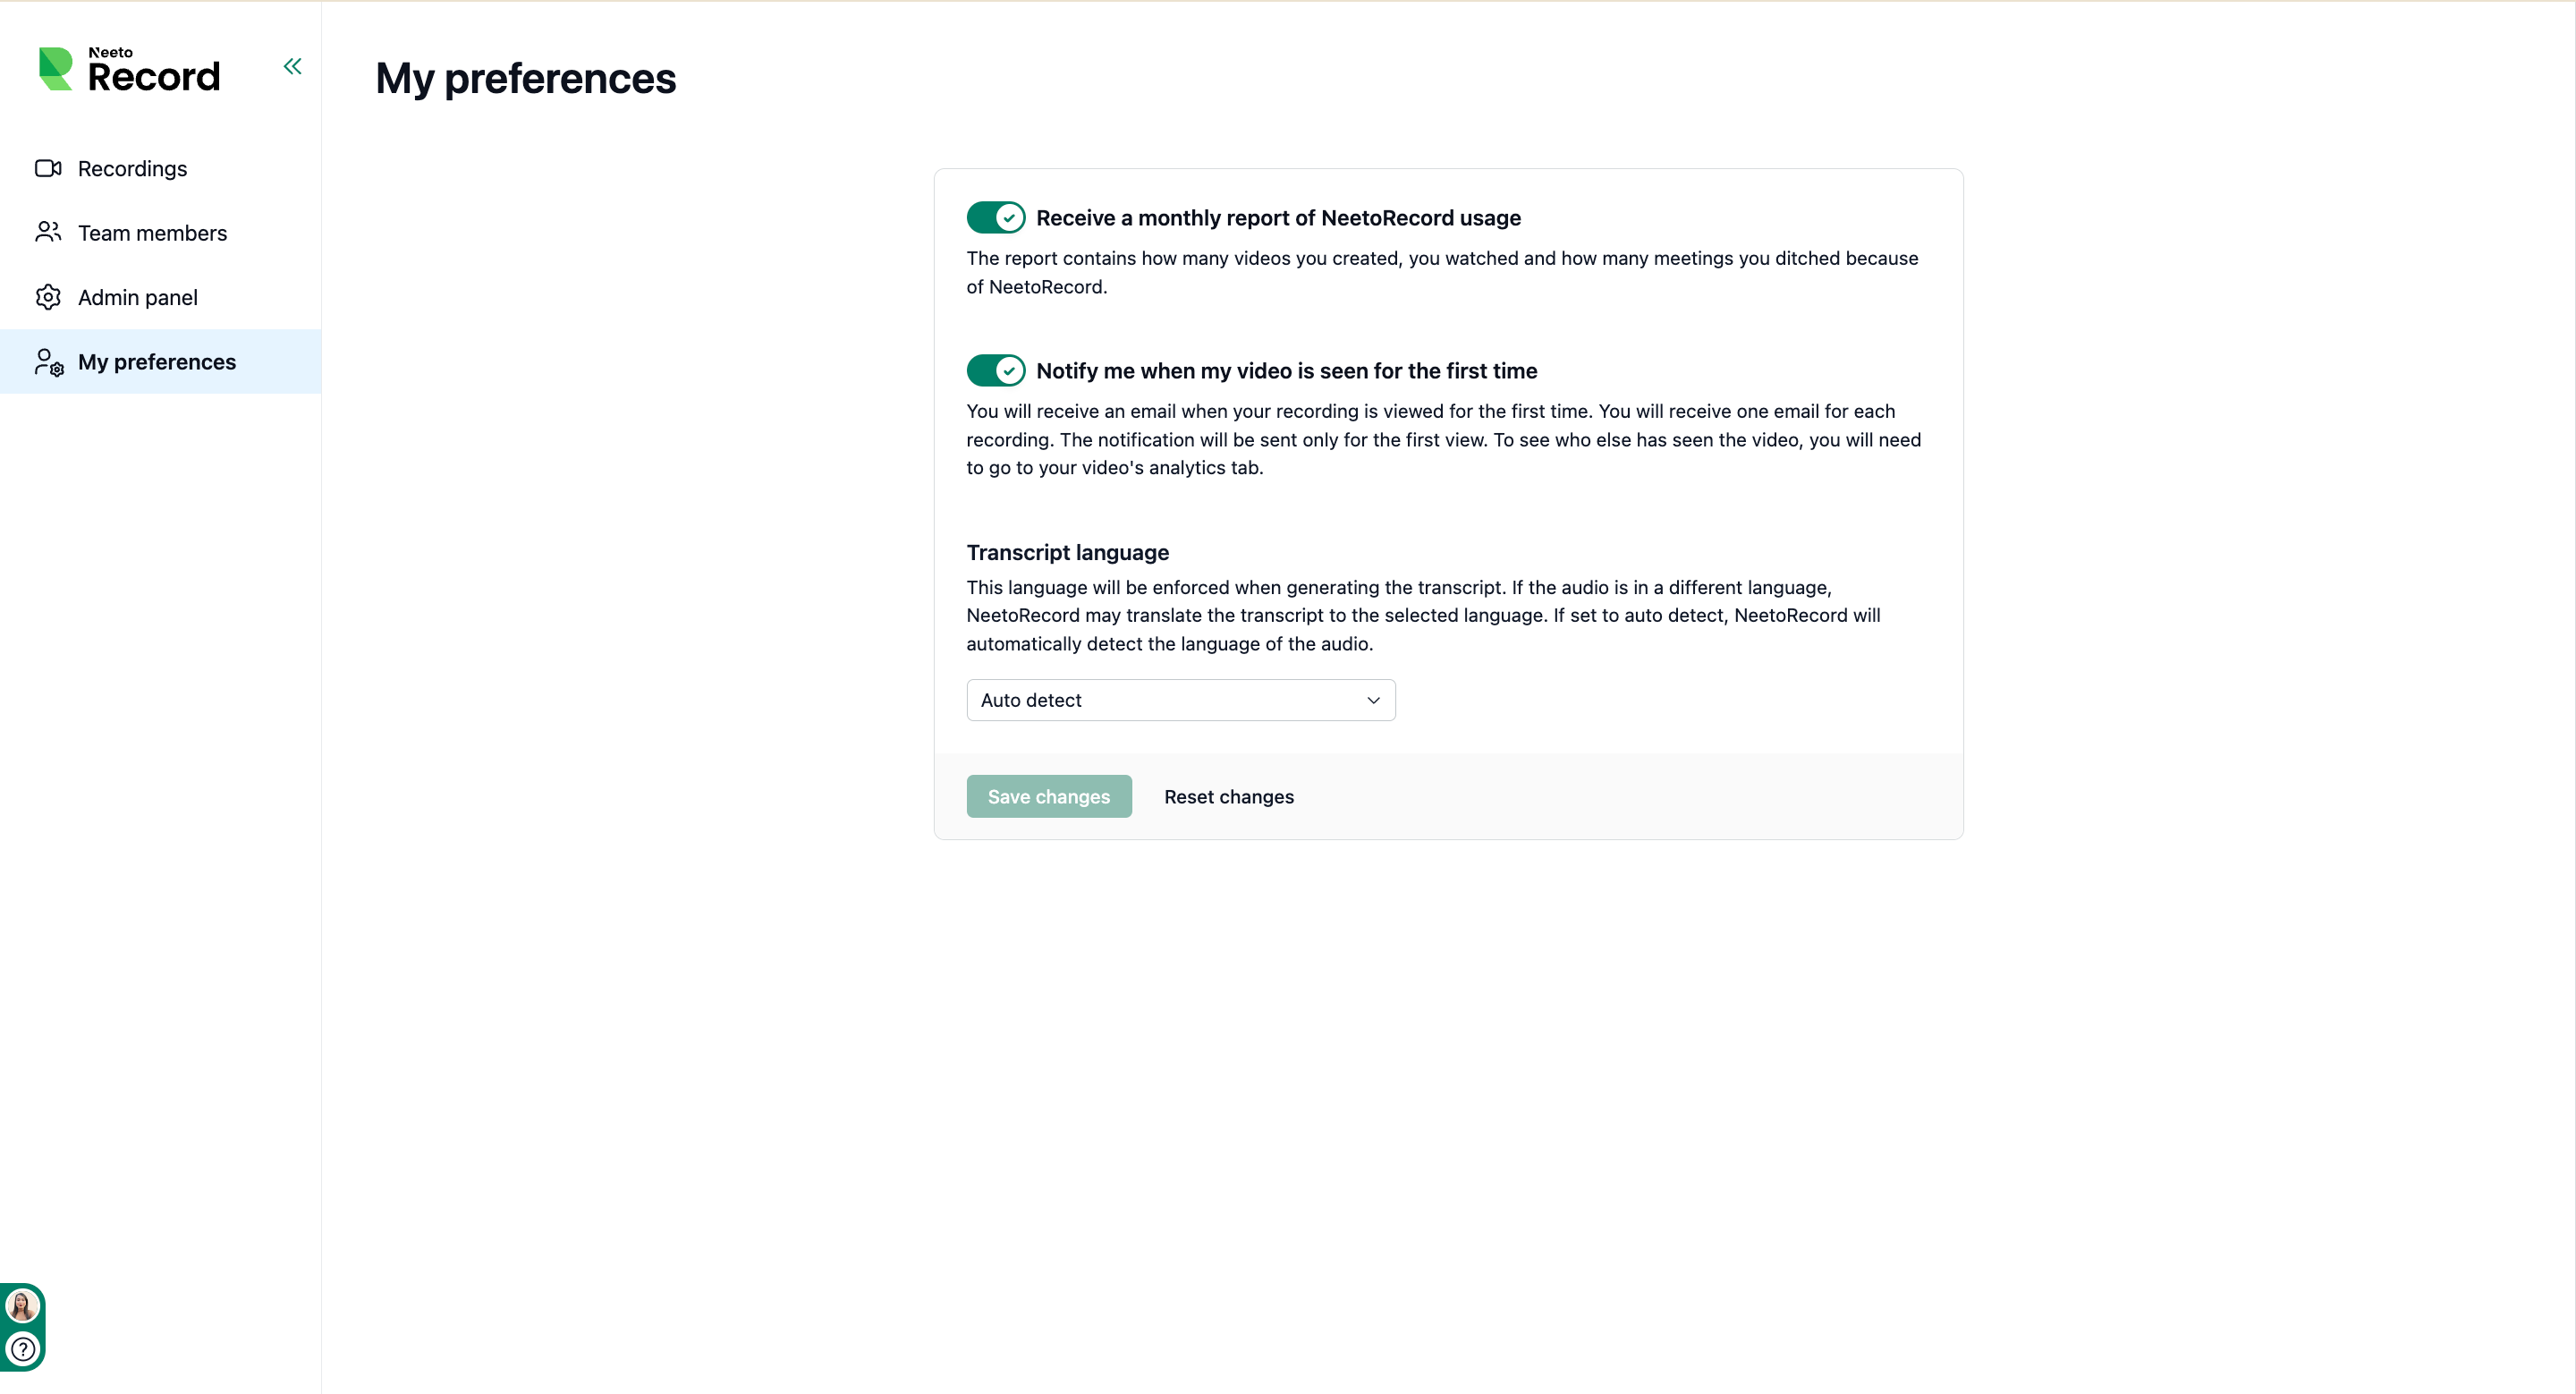Open the profile avatar at bottom left
Viewport: 2576px width, 1394px height.
22,1306
